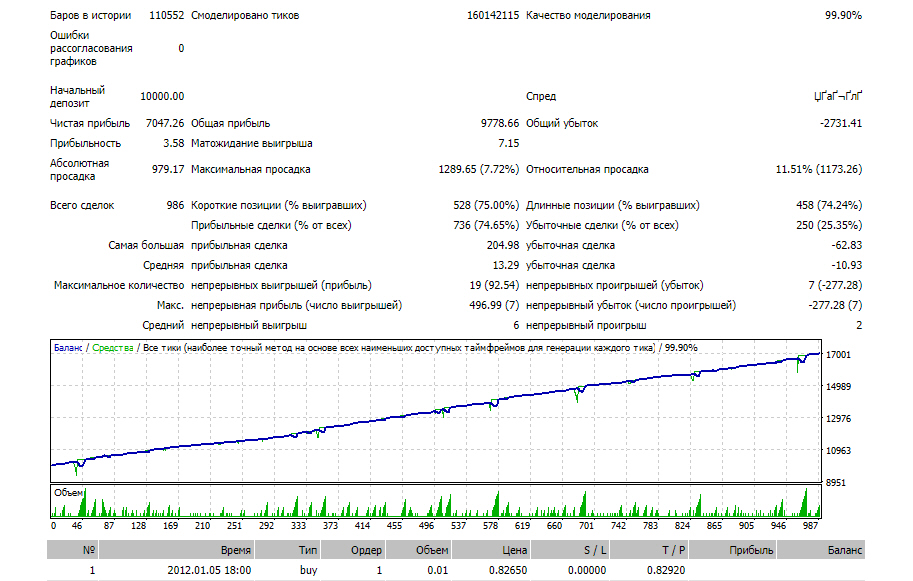Click profit trades value 736 (74.65%)
This screenshot has width=913, height=581.
click(x=486, y=225)
